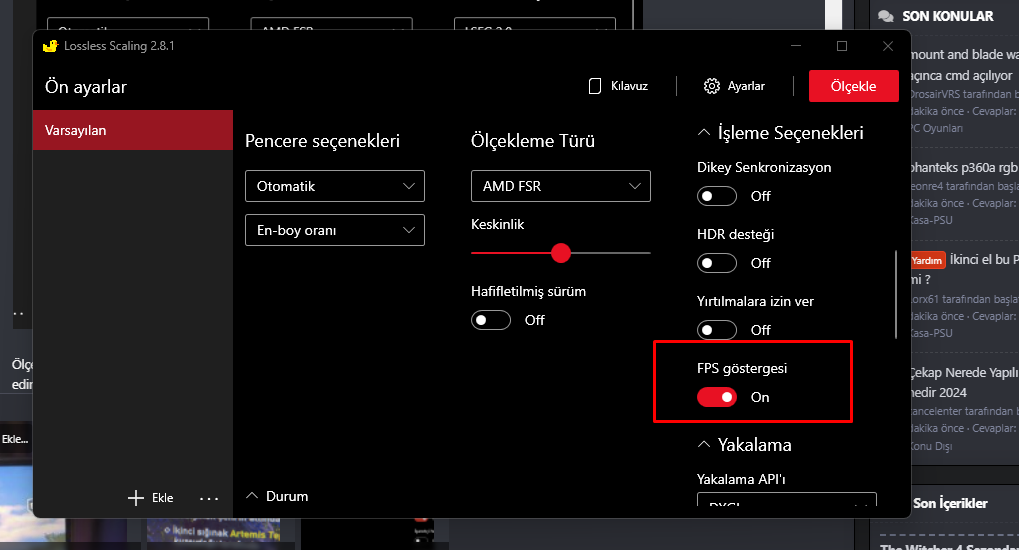The width and height of the screenshot is (1019, 550).
Task: Click the Yardım tag in forum
Action: (927, 260)
